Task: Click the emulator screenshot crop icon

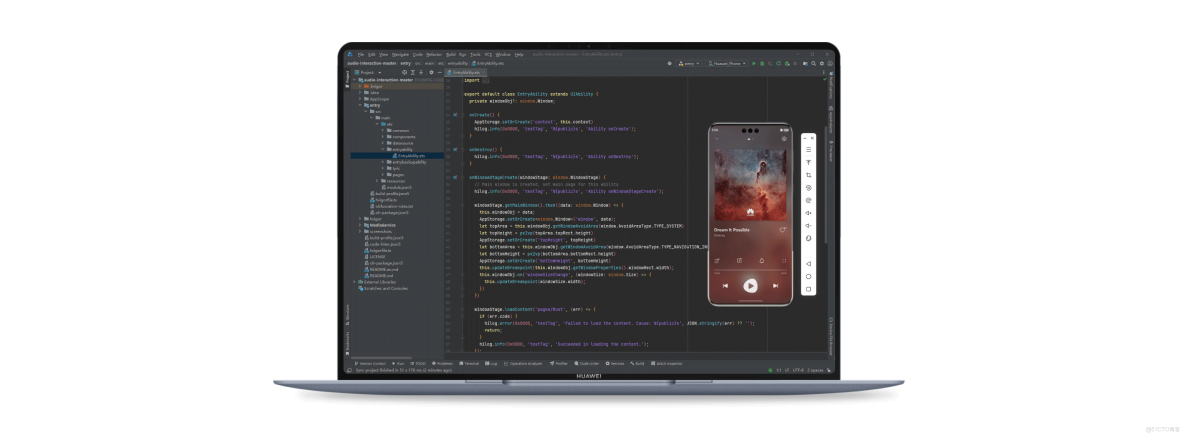Action: point(809,175)
